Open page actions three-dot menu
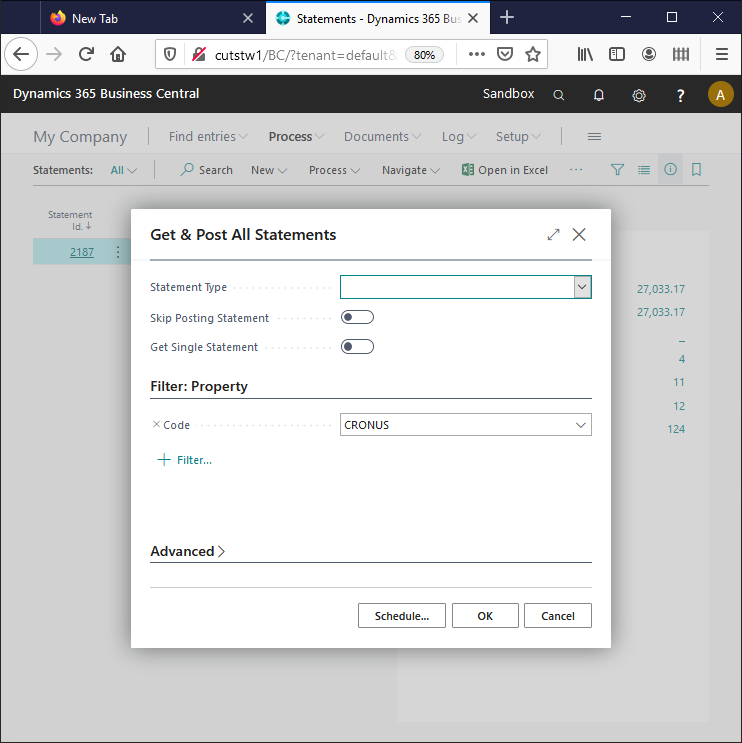 [477, 54]
